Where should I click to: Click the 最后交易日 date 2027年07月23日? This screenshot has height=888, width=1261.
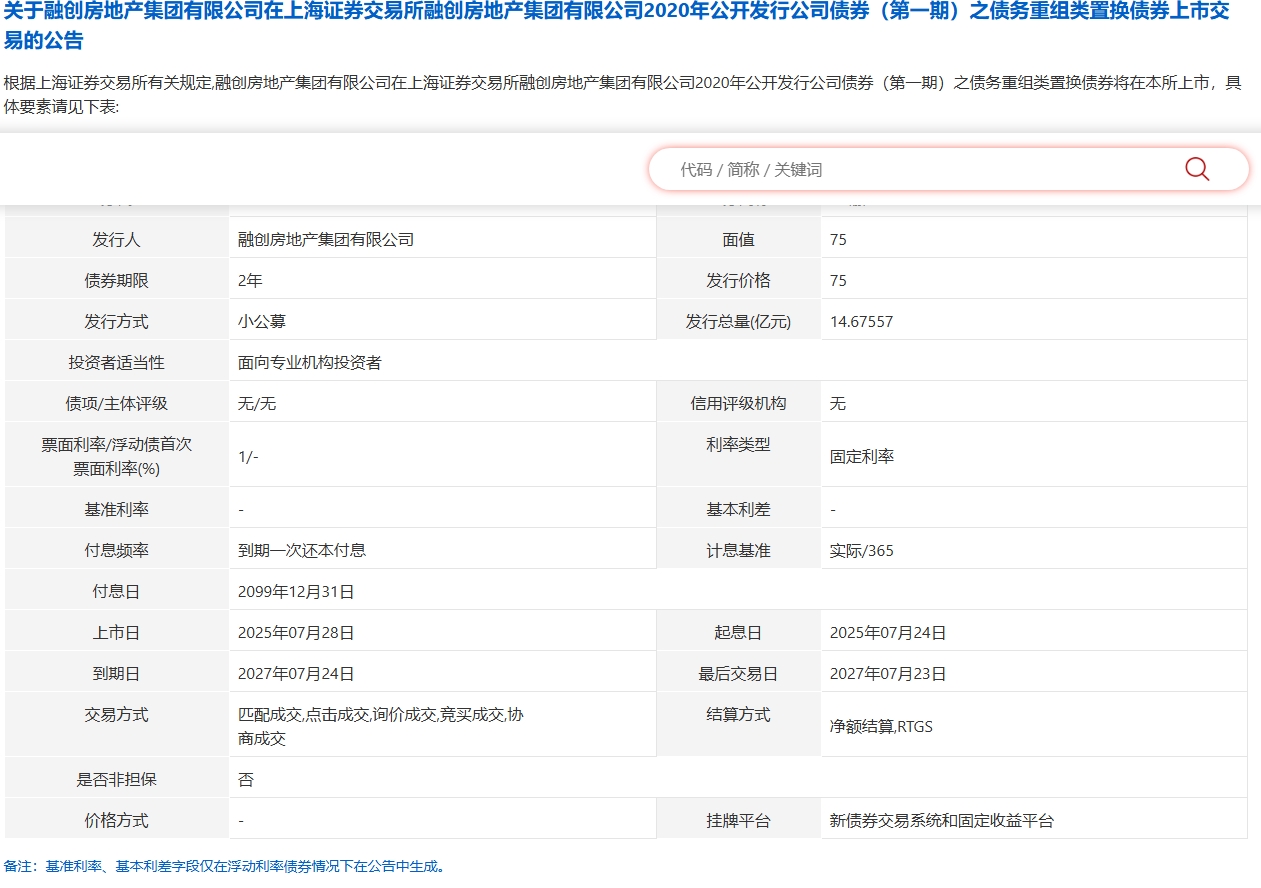[888, 674]
